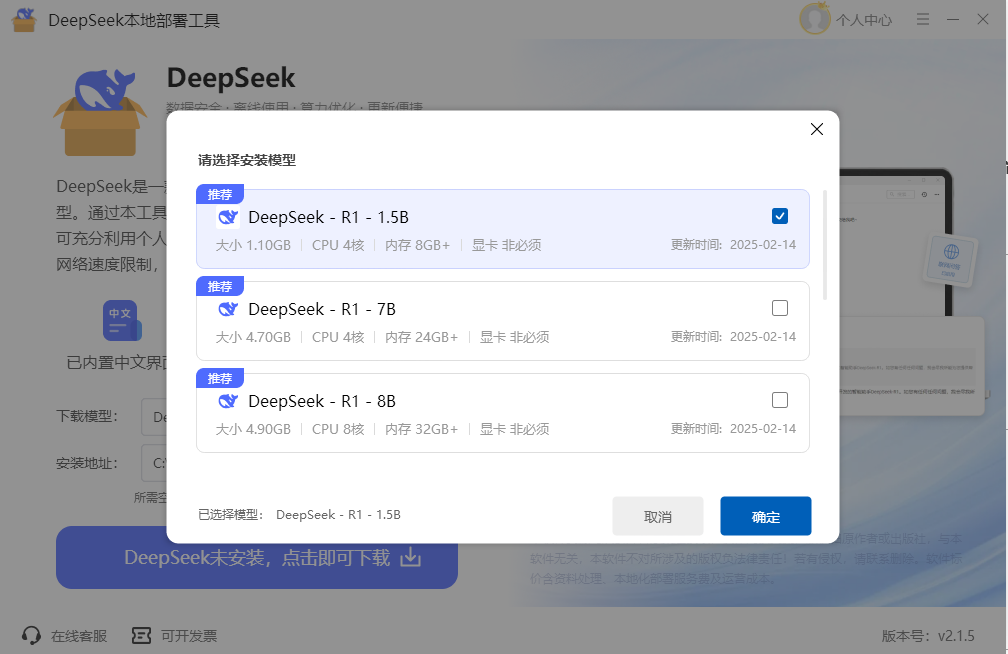
Task: Open 个人中心 personal center link
Action: coord(864,20)
